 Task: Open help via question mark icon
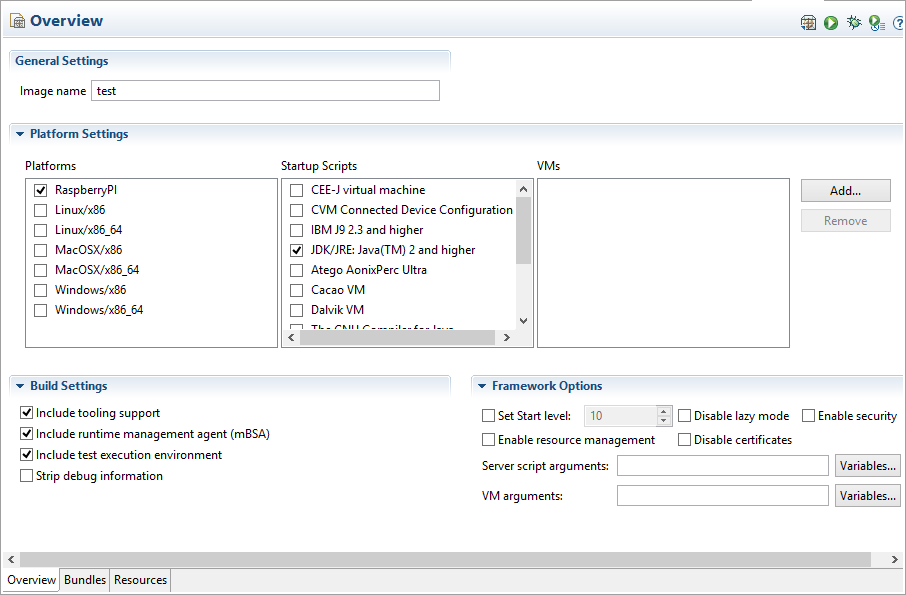coord(898,22)
